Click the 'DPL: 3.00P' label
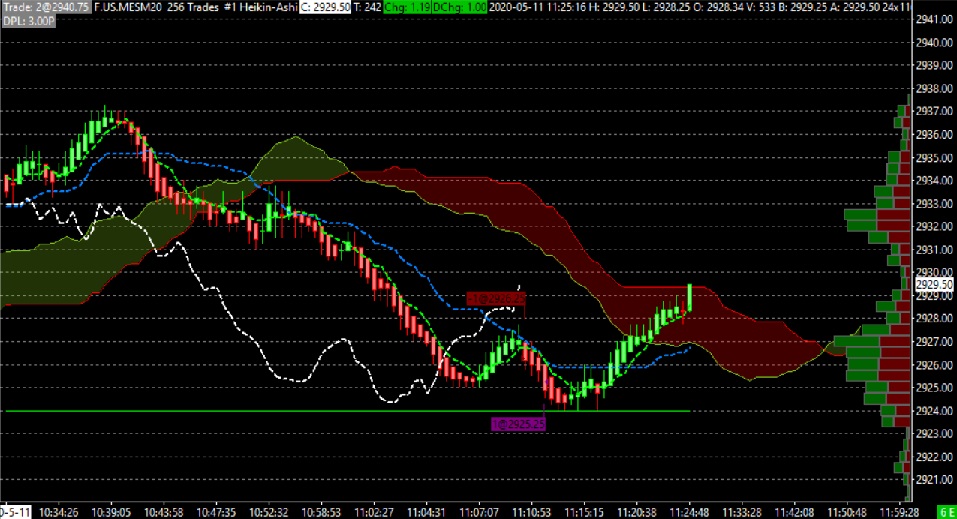The image size is (957, 519). [29, 21]
